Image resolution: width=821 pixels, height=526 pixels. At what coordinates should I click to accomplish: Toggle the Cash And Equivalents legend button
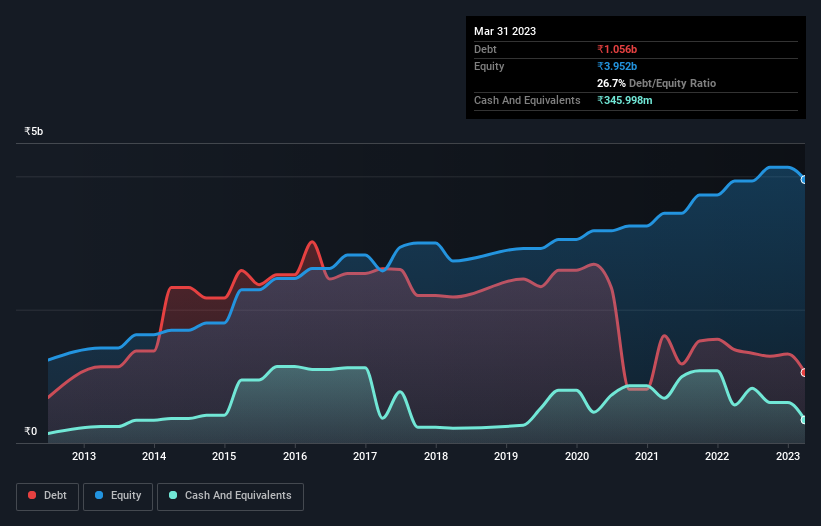coord(230,496)
